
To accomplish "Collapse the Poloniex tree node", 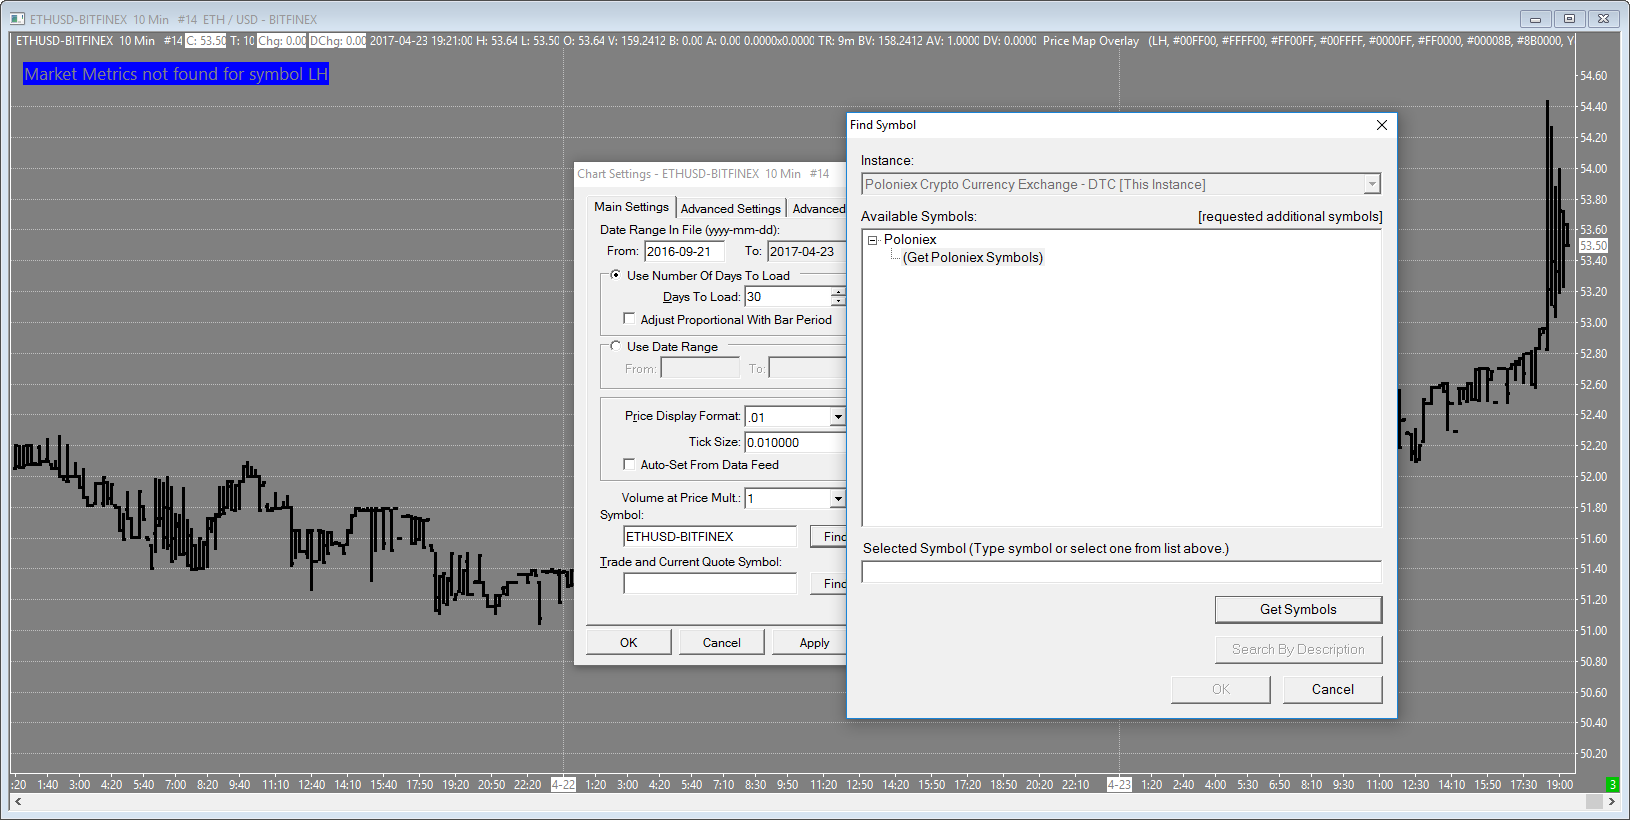I will coord(873,240).
